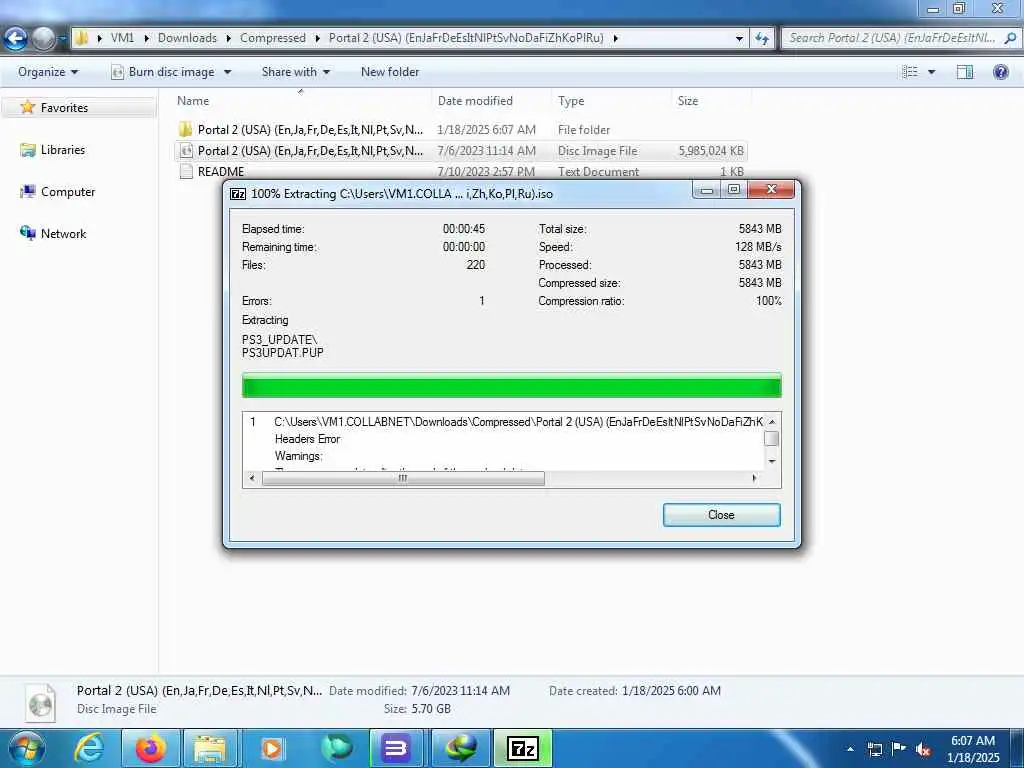
Task: Click VM1 in the address breadcrumb
Action: pyautogui.click(x=122, y=38)
